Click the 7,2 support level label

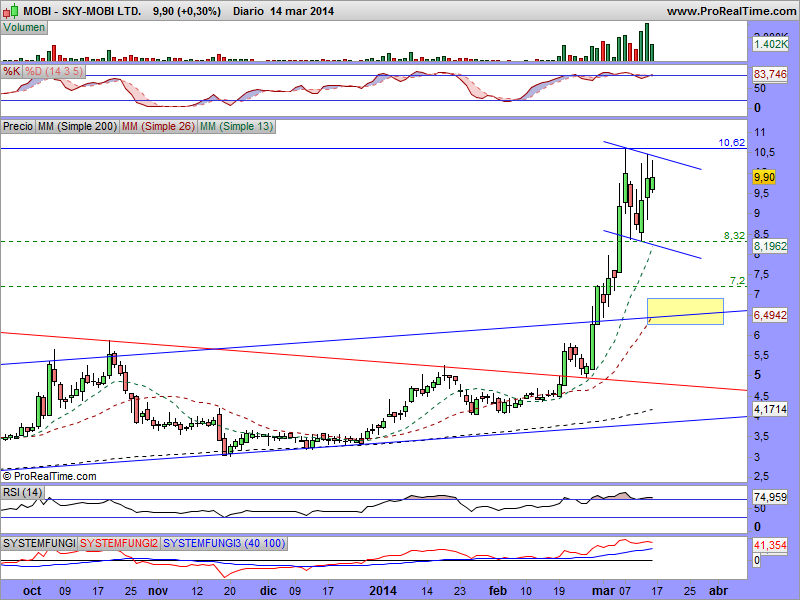pos(737,281)
